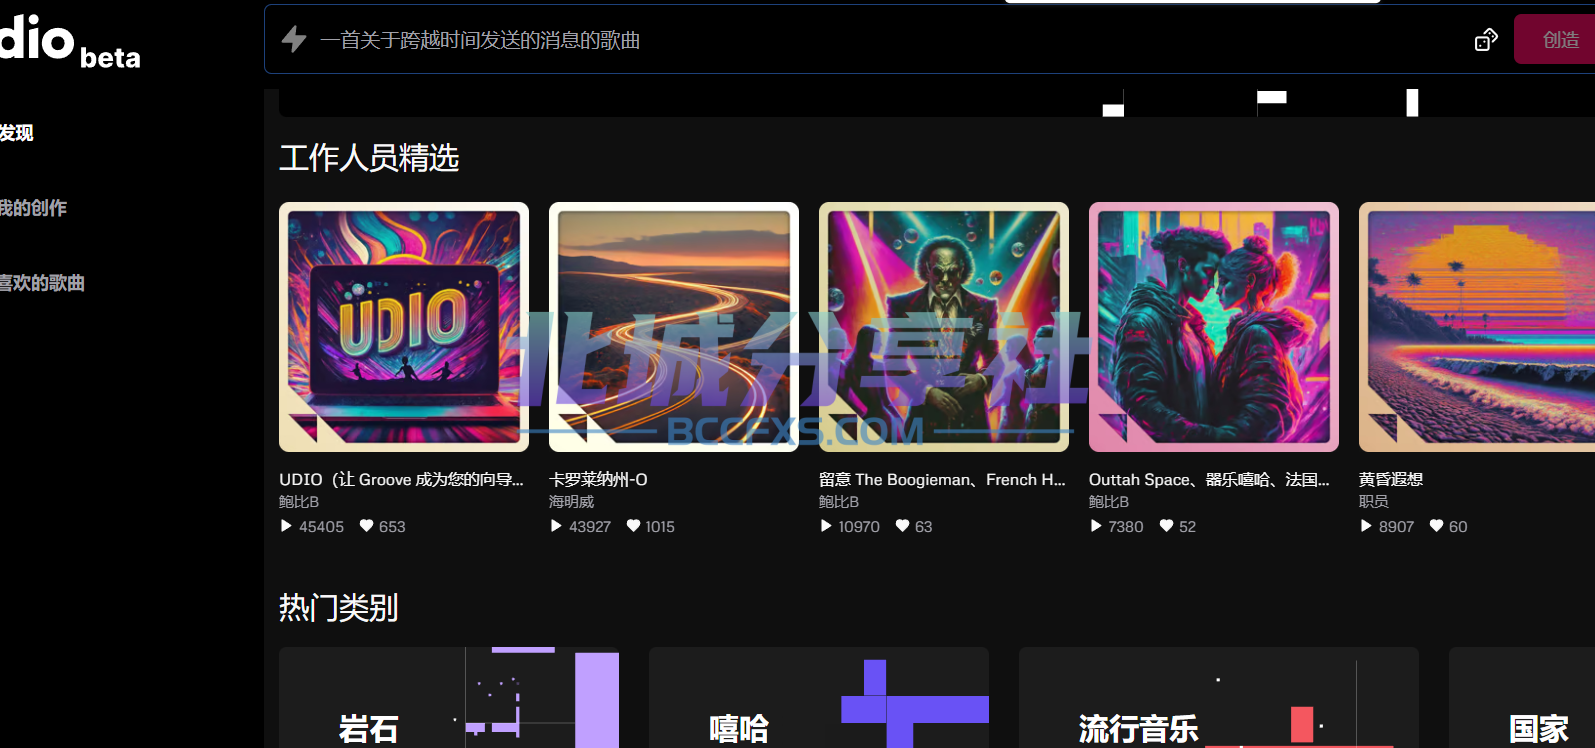Open the 国家 country category card
The image size is (1595, 748).
point(1522,698)
